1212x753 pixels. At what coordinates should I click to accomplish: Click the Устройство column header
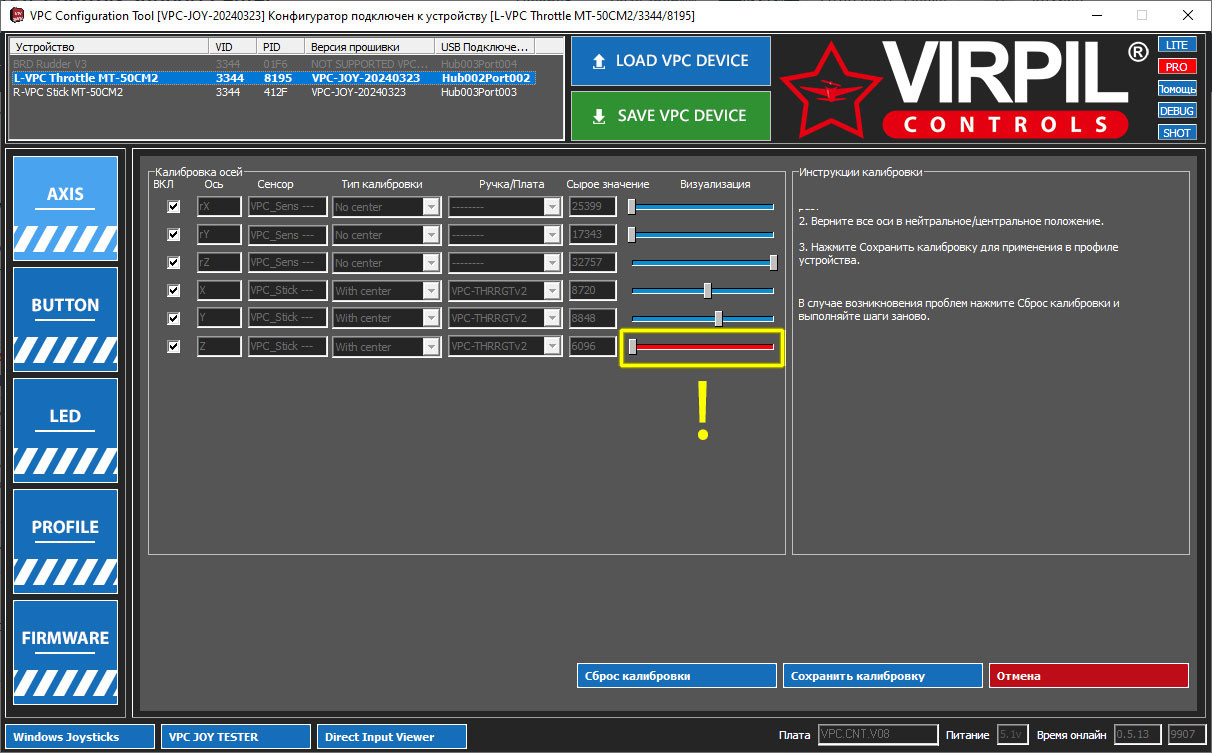pos(110,47)
